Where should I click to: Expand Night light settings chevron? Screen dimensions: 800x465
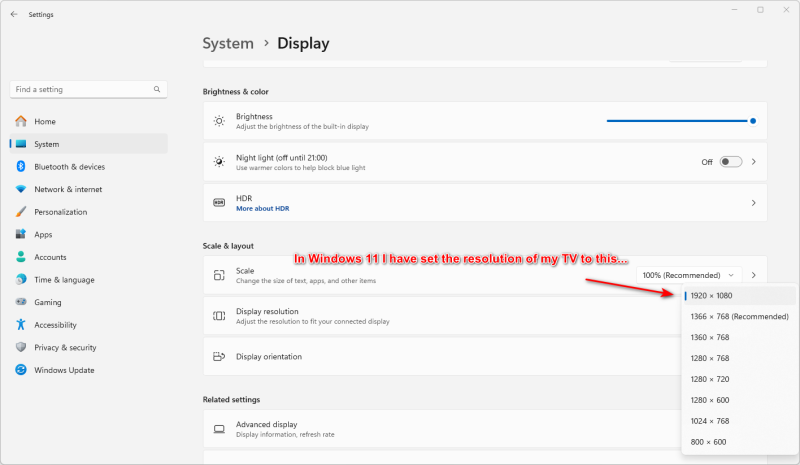[754, 162]
